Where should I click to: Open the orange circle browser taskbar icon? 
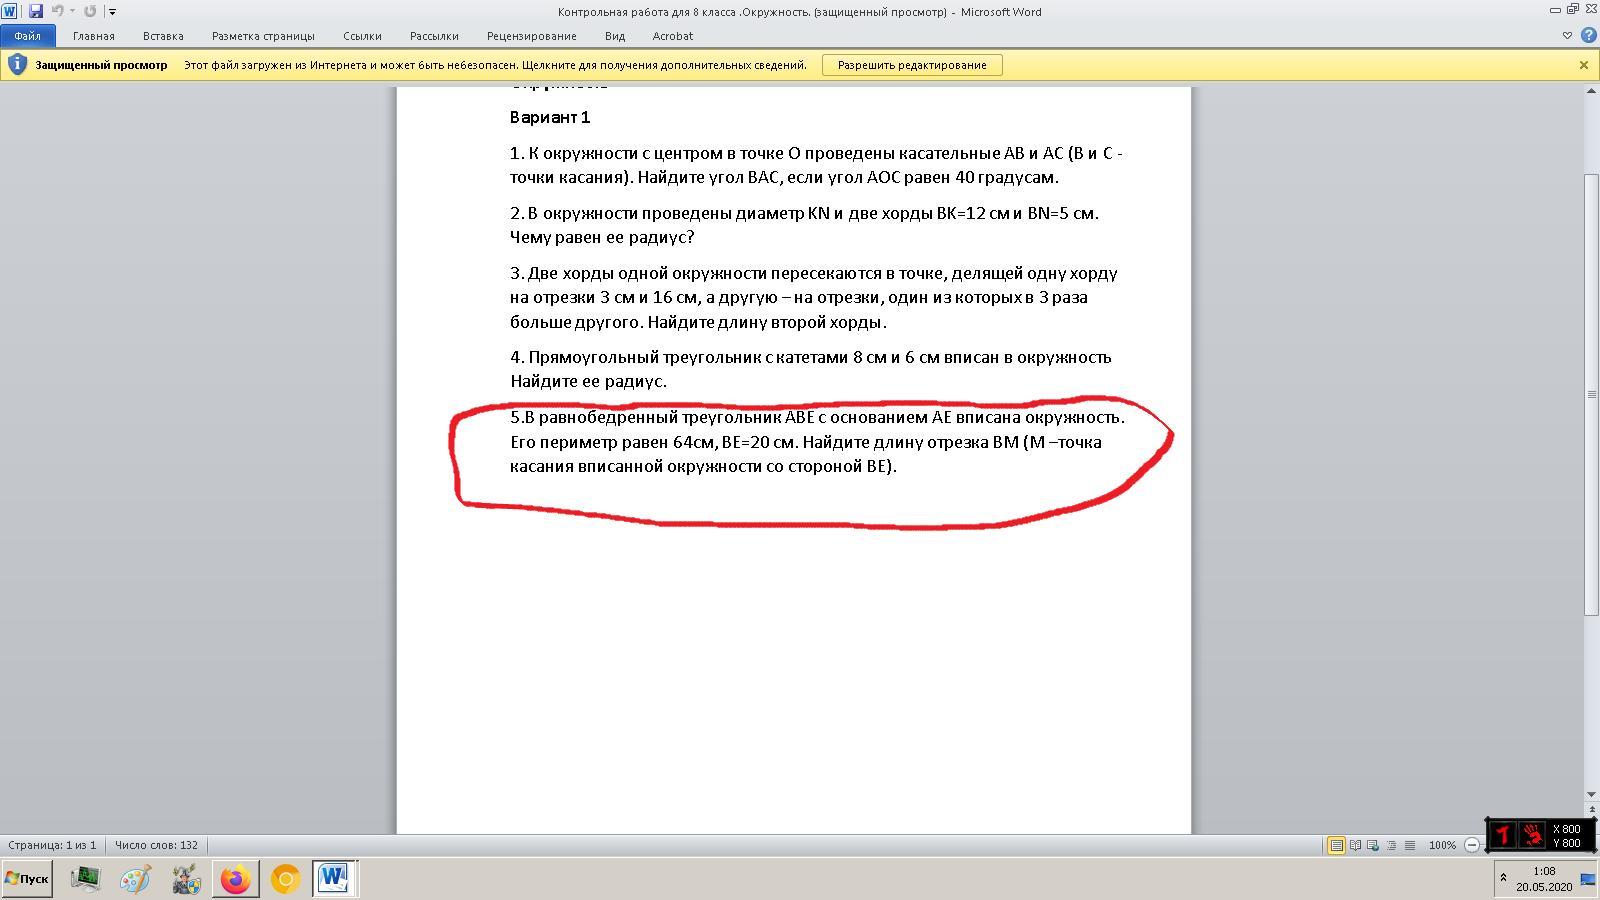click(285, 879)
